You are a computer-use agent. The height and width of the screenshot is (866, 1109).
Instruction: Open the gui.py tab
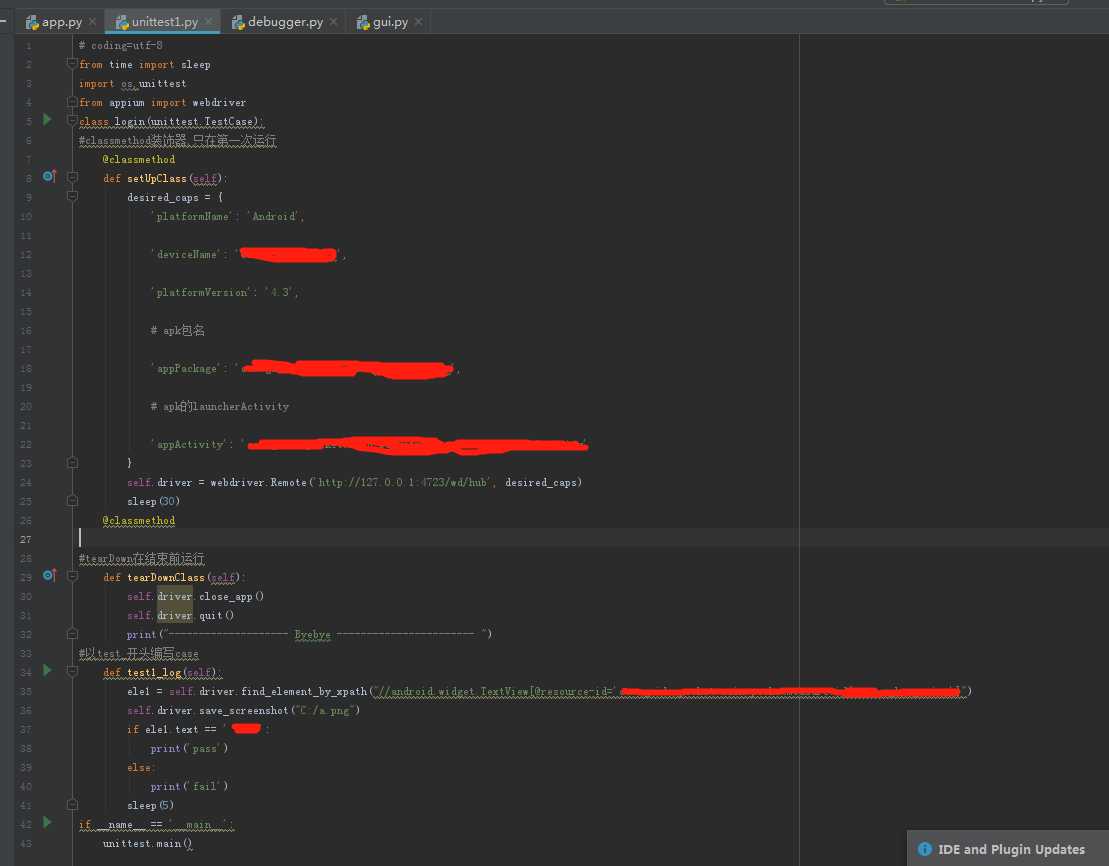coord(390,22)
